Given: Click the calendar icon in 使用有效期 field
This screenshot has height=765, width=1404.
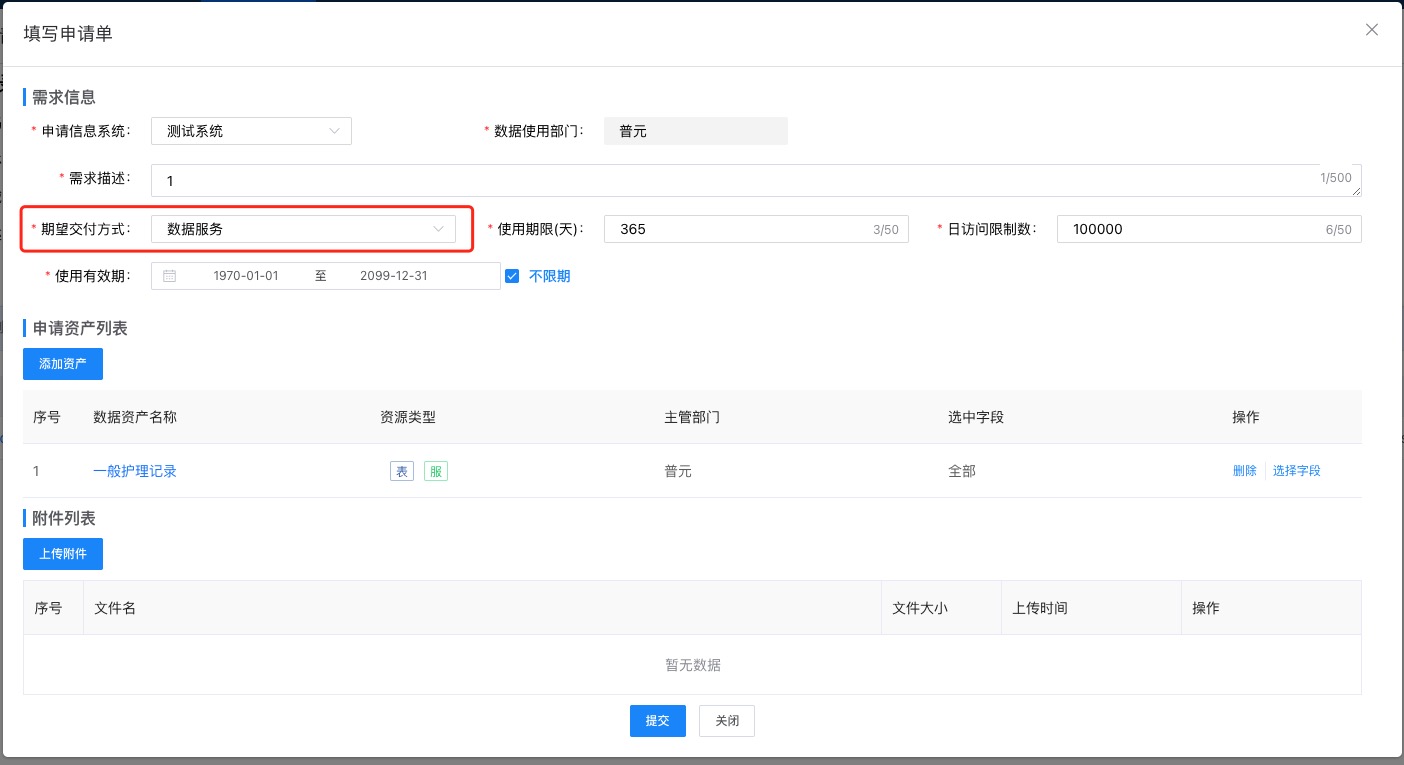Looking at the screenshot, I should [170, 276].
